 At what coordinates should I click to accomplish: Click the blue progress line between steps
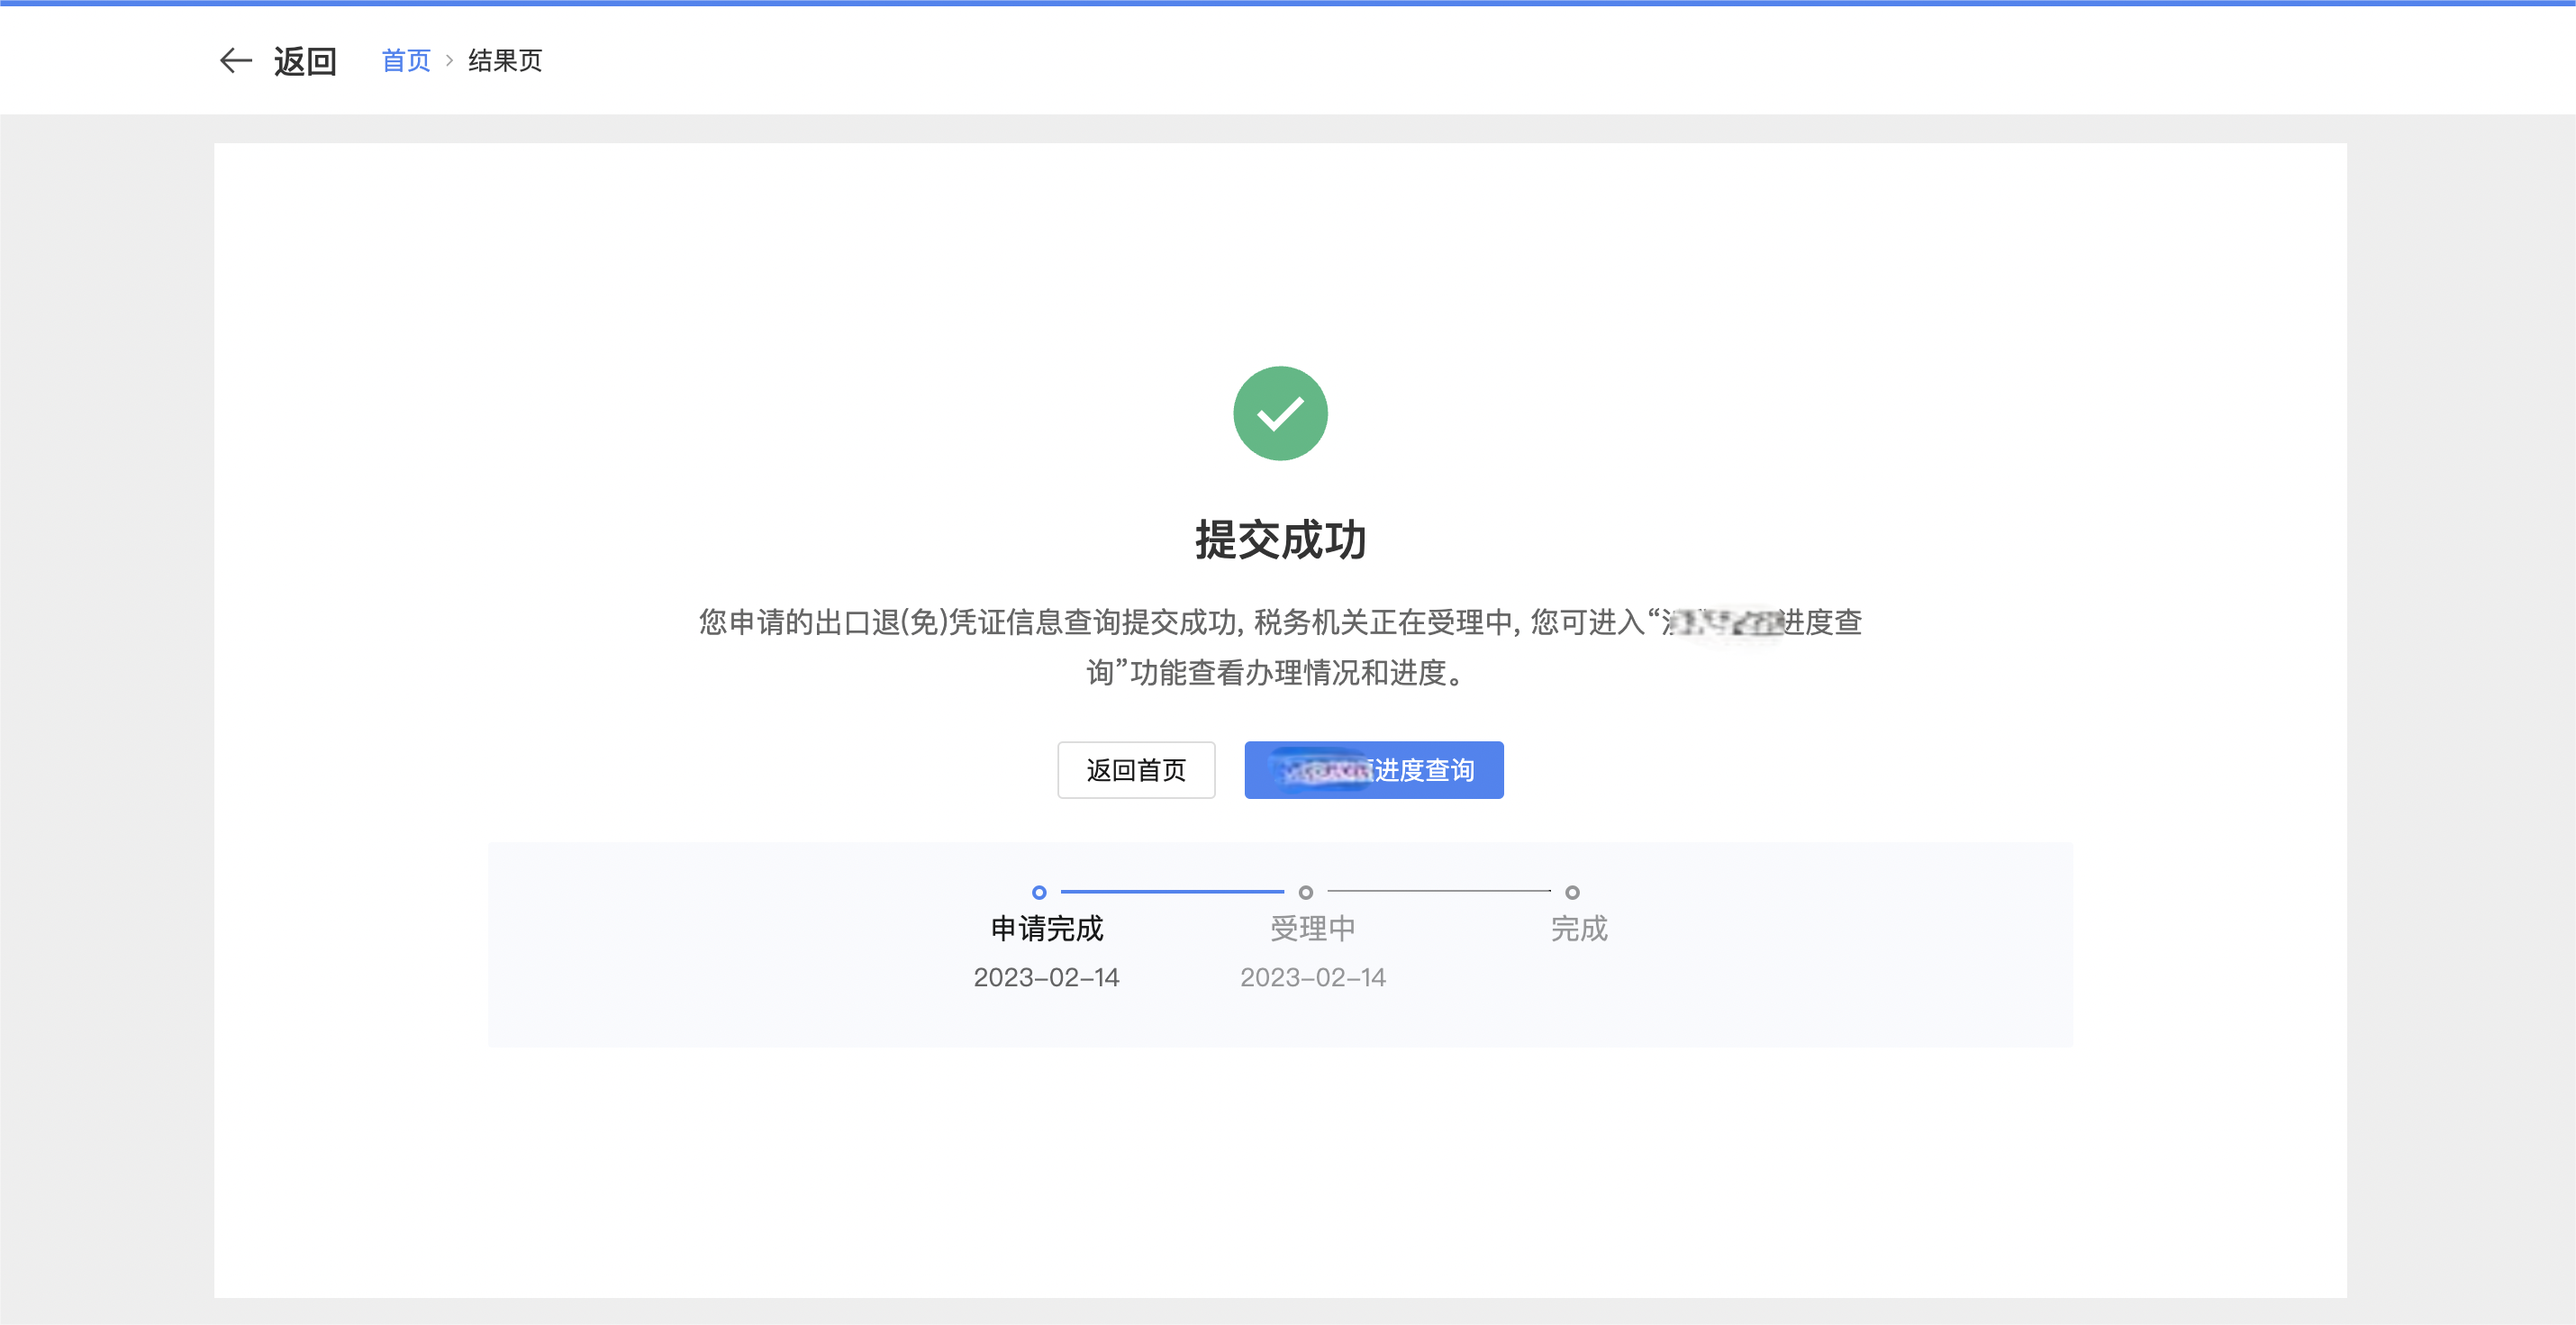tap(1172, 891)
